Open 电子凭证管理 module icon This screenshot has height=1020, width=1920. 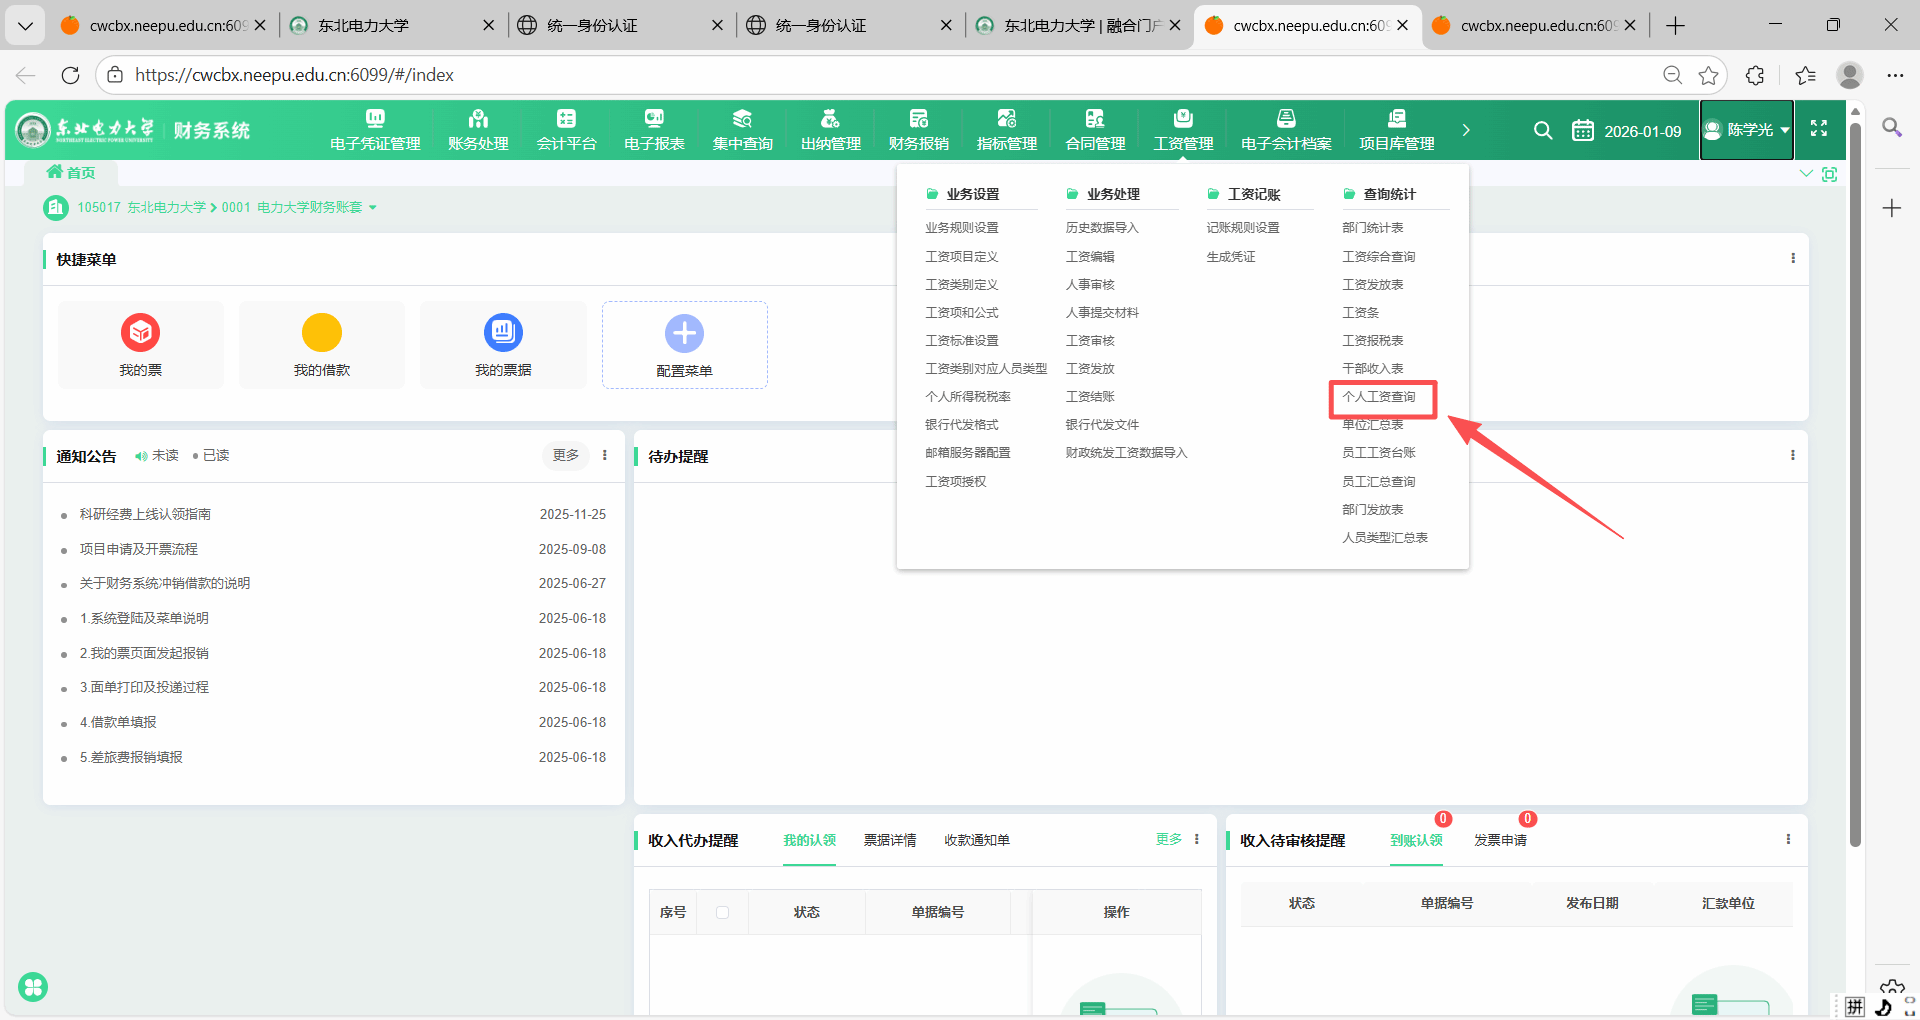375,119
